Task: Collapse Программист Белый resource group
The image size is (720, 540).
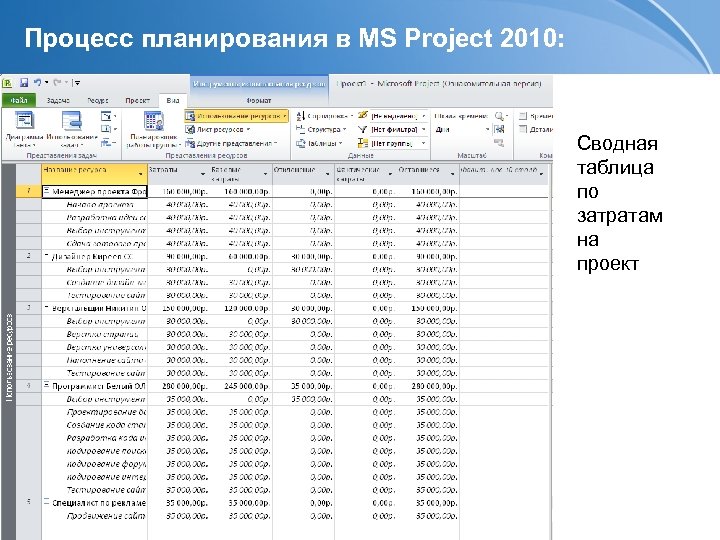Action: pos(46,385)
